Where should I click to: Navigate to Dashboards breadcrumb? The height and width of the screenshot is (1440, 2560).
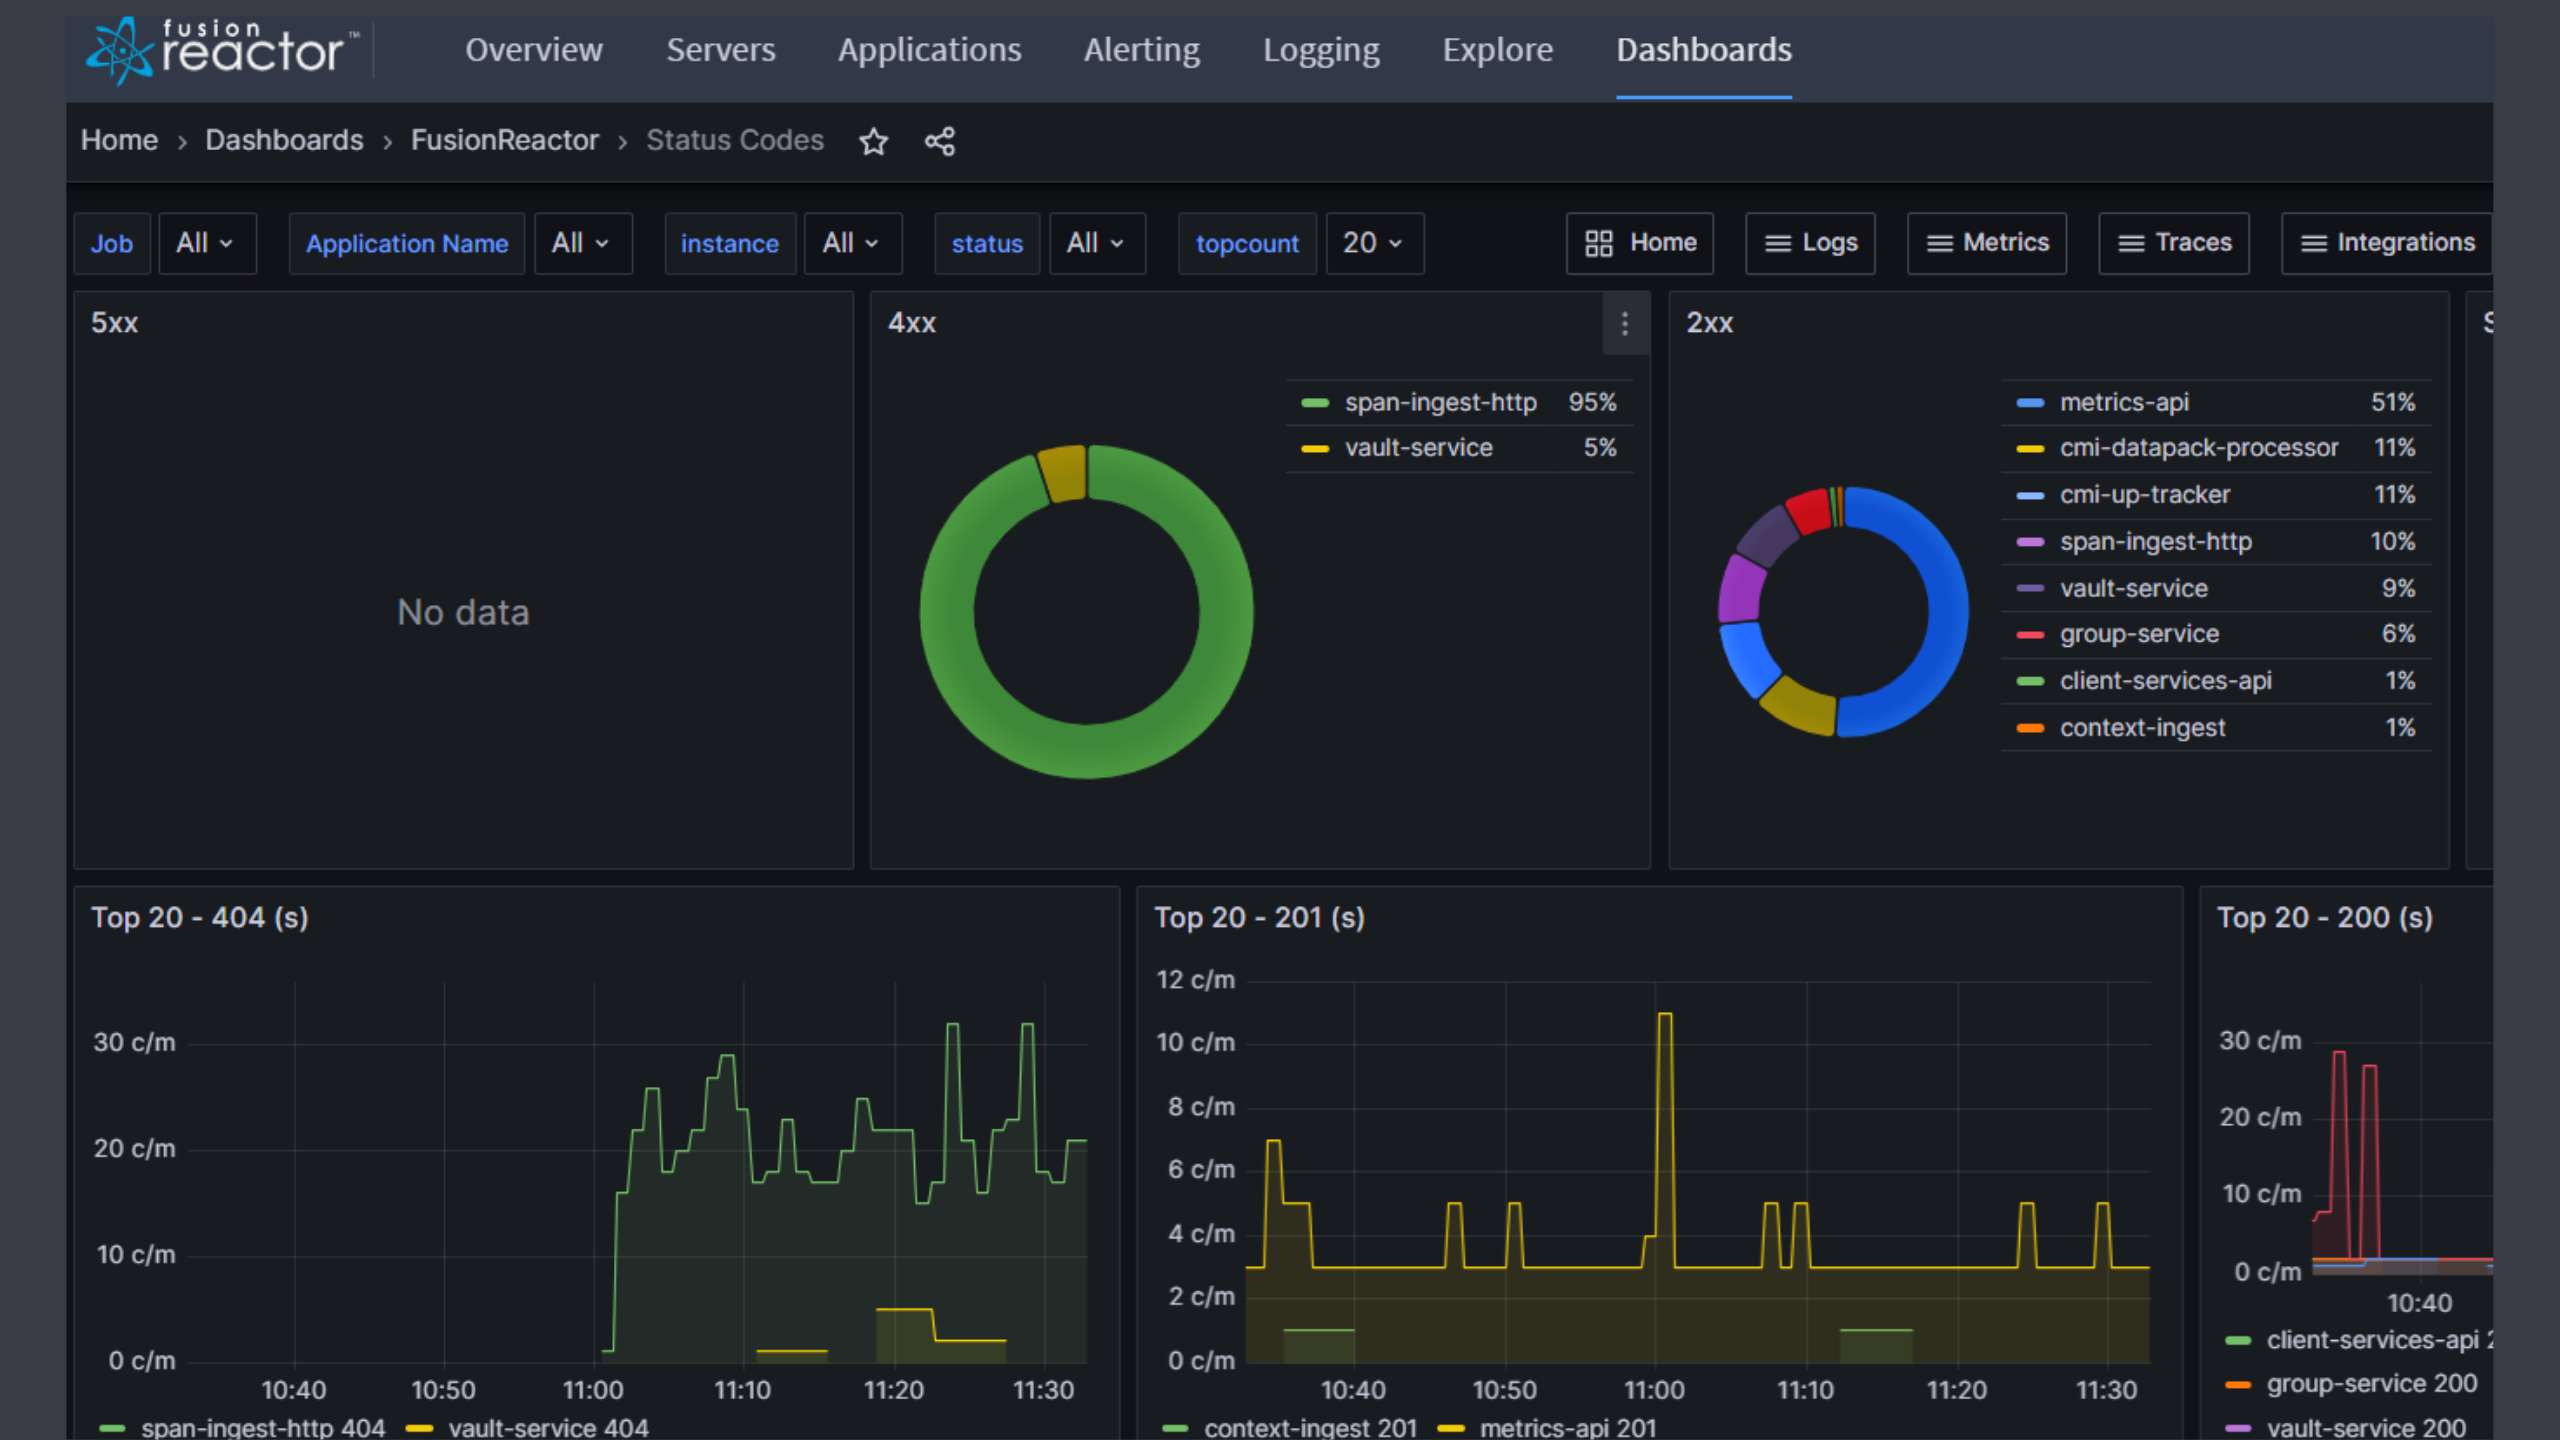[x=284, y=140]
